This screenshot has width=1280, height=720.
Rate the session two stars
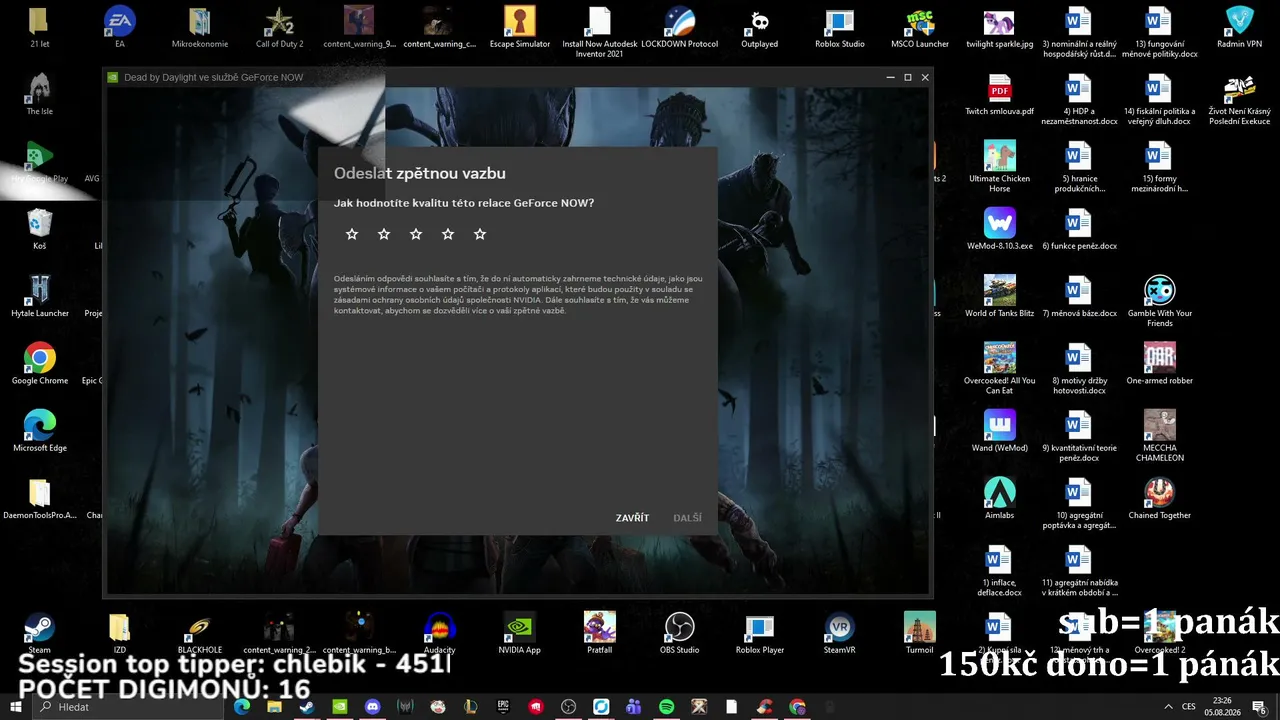click(x=384, y=234)
